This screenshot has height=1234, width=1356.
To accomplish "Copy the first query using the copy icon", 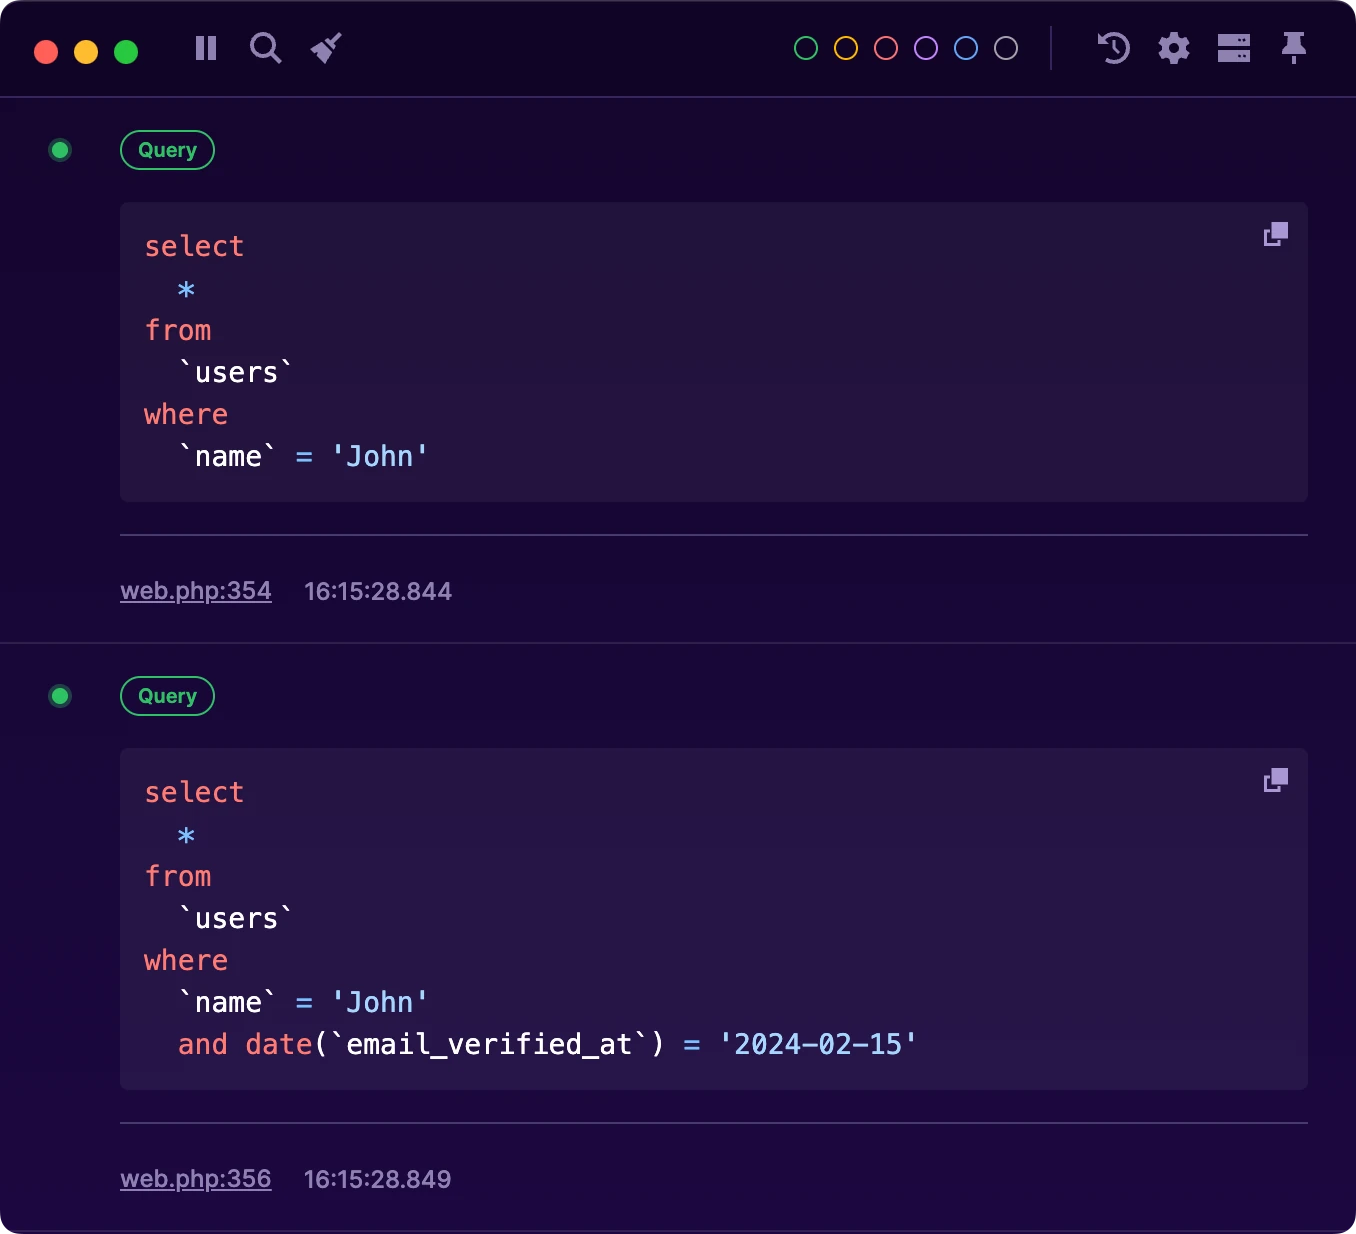I will (1276, 234).
